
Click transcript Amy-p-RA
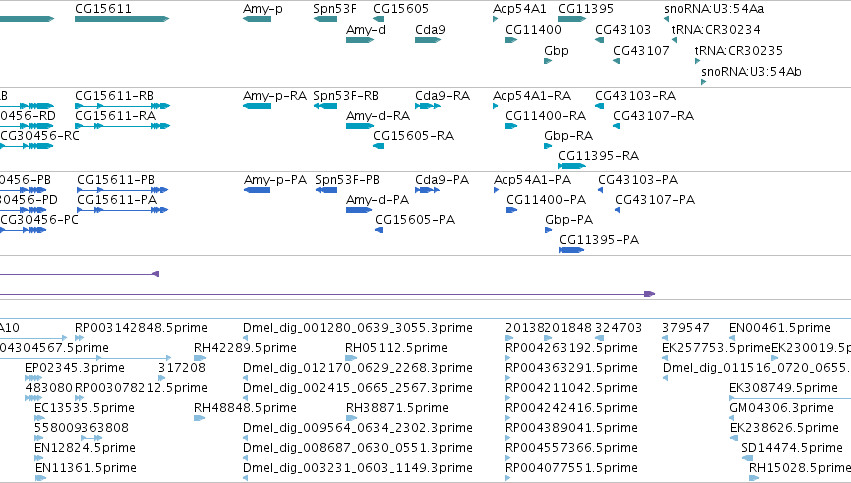pos(257,106)
